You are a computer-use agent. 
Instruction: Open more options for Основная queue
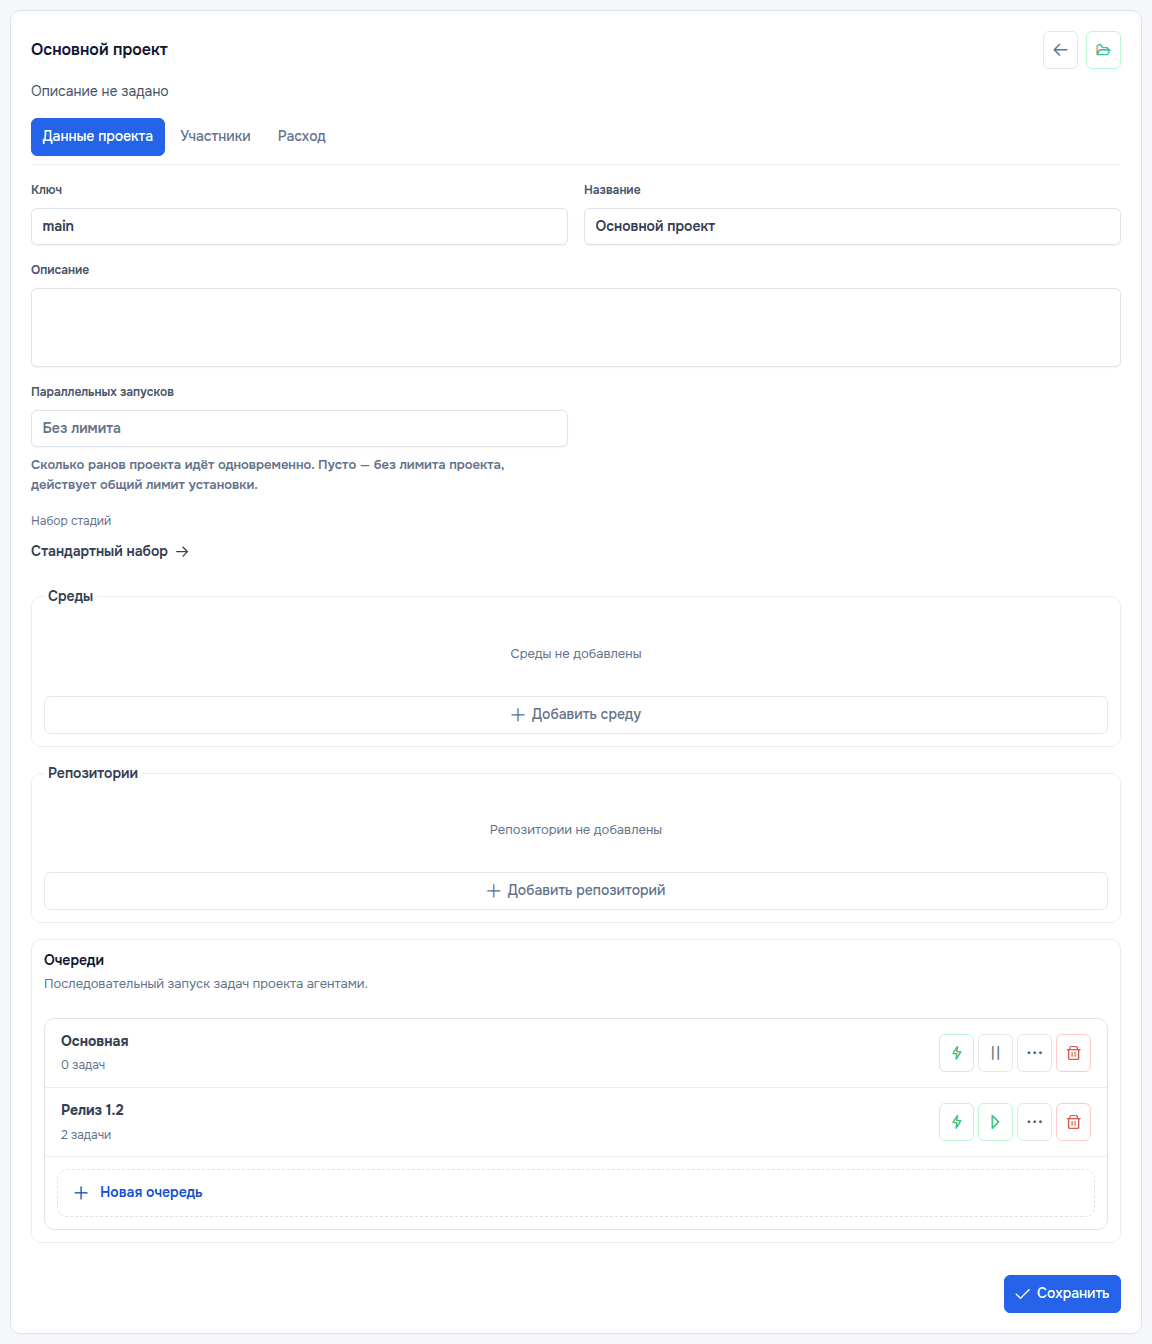click(1034, 1053)
